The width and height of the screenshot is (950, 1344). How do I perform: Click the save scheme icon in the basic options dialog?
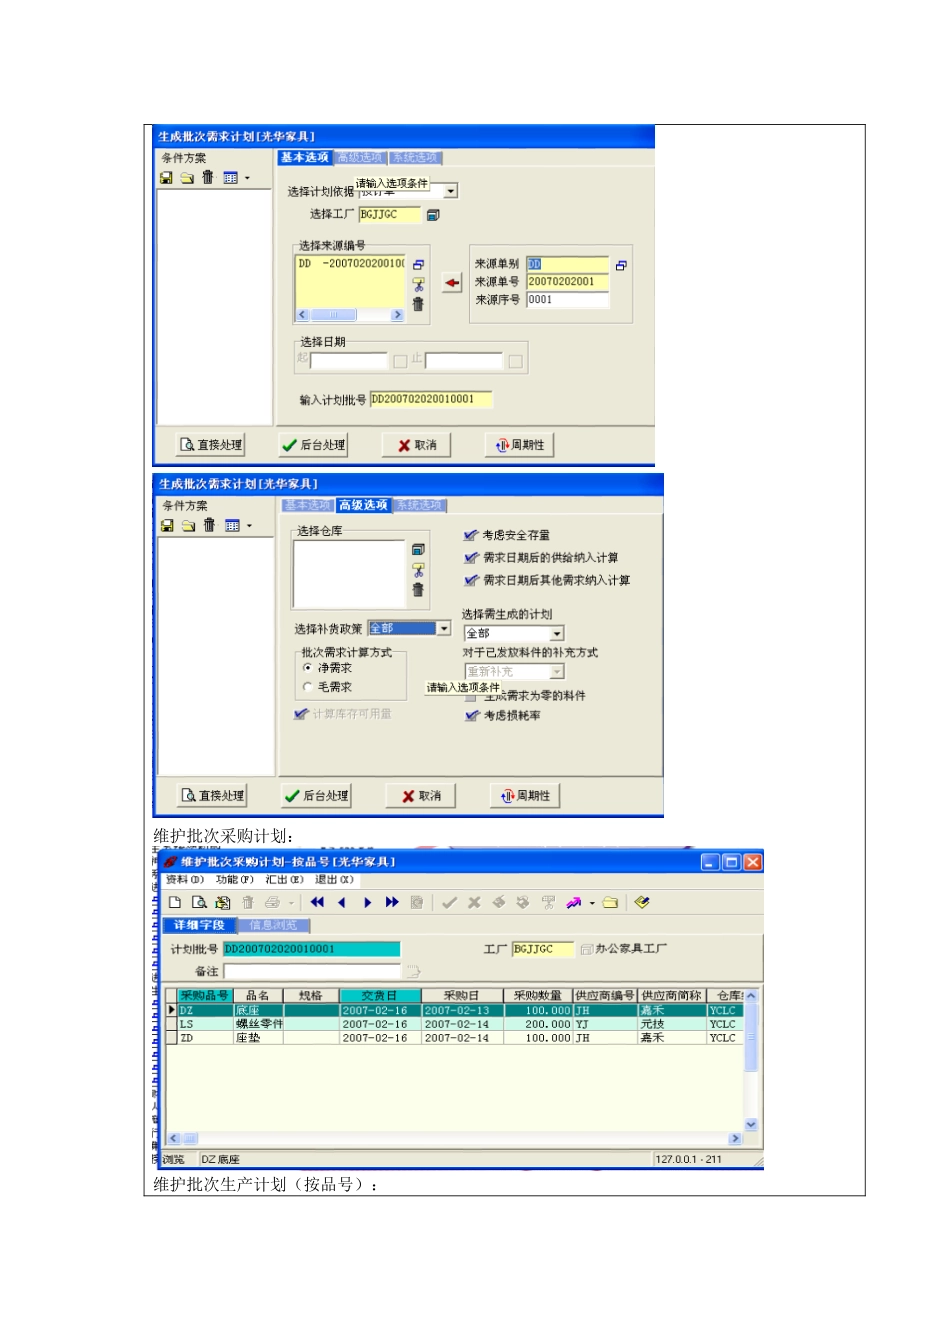pyautogui.click(x=166, y=178)
